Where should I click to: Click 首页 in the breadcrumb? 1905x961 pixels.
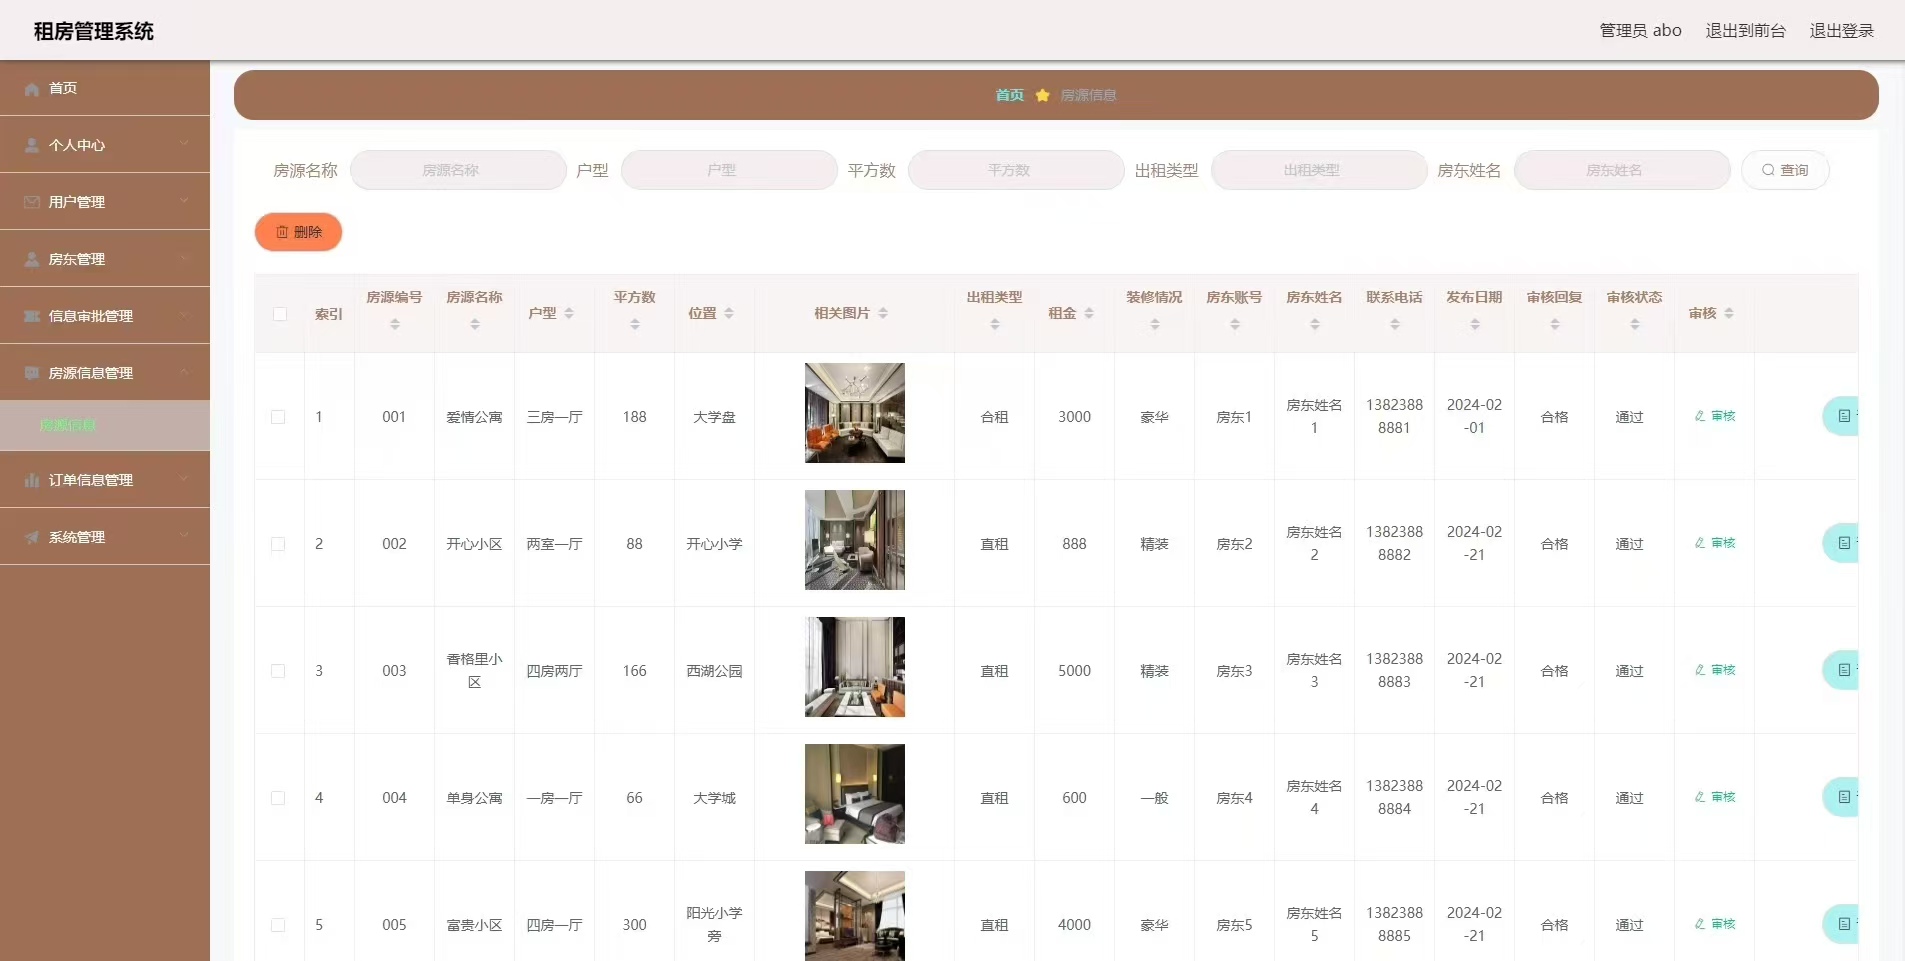click(x=1009, y=95)
